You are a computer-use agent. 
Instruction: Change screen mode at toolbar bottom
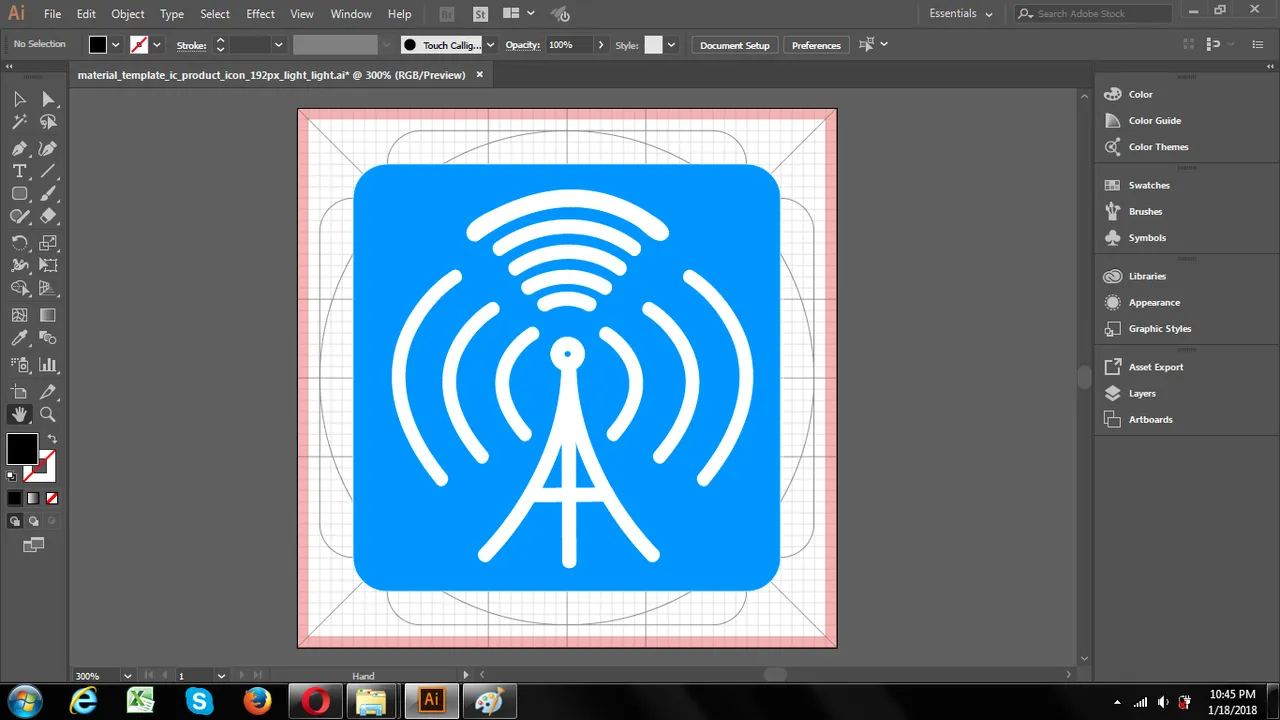coord(34,545)
